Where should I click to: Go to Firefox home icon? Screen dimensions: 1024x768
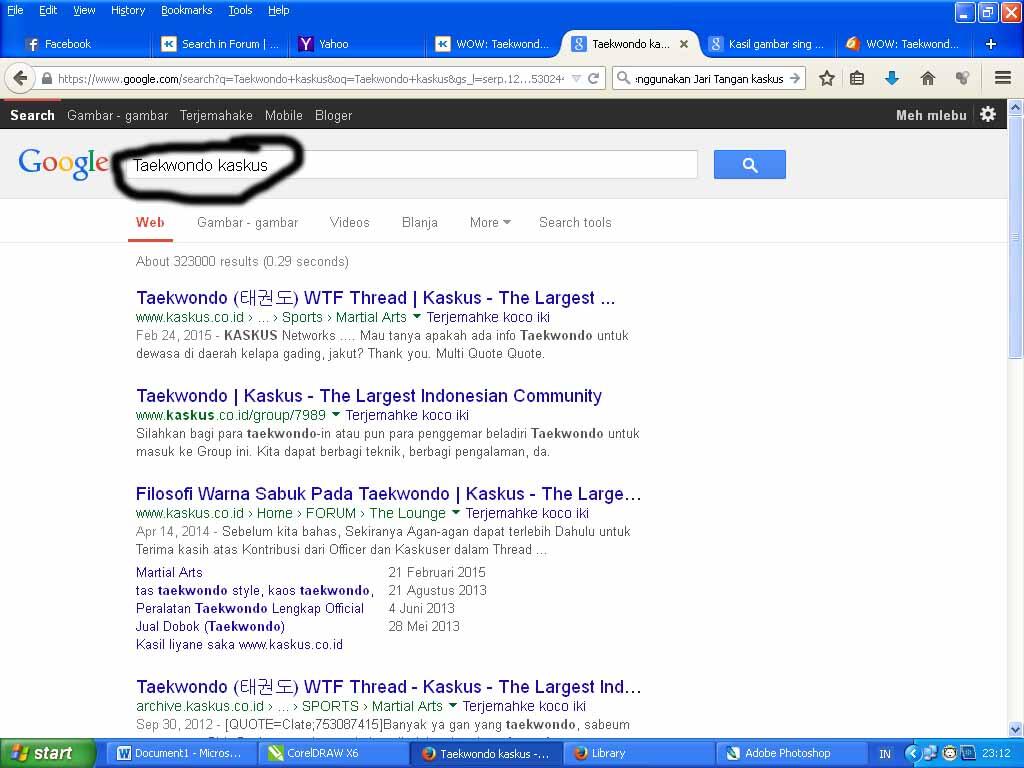tap(927, 78)
